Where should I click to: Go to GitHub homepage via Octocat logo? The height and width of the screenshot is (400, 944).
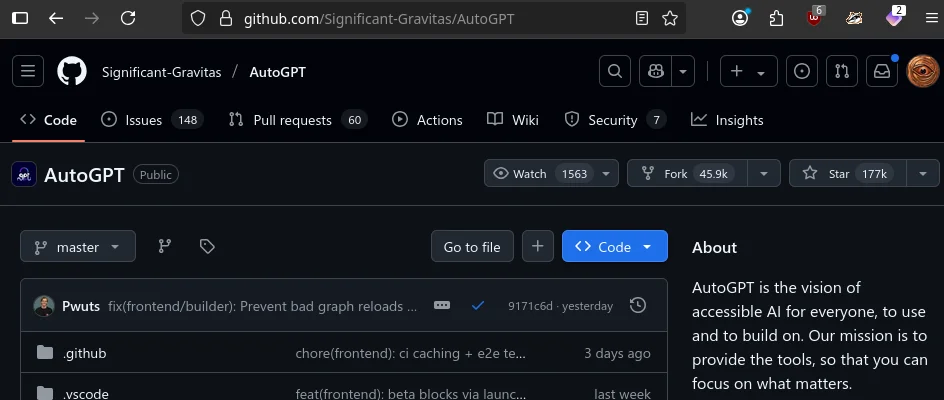coord(72,71)
